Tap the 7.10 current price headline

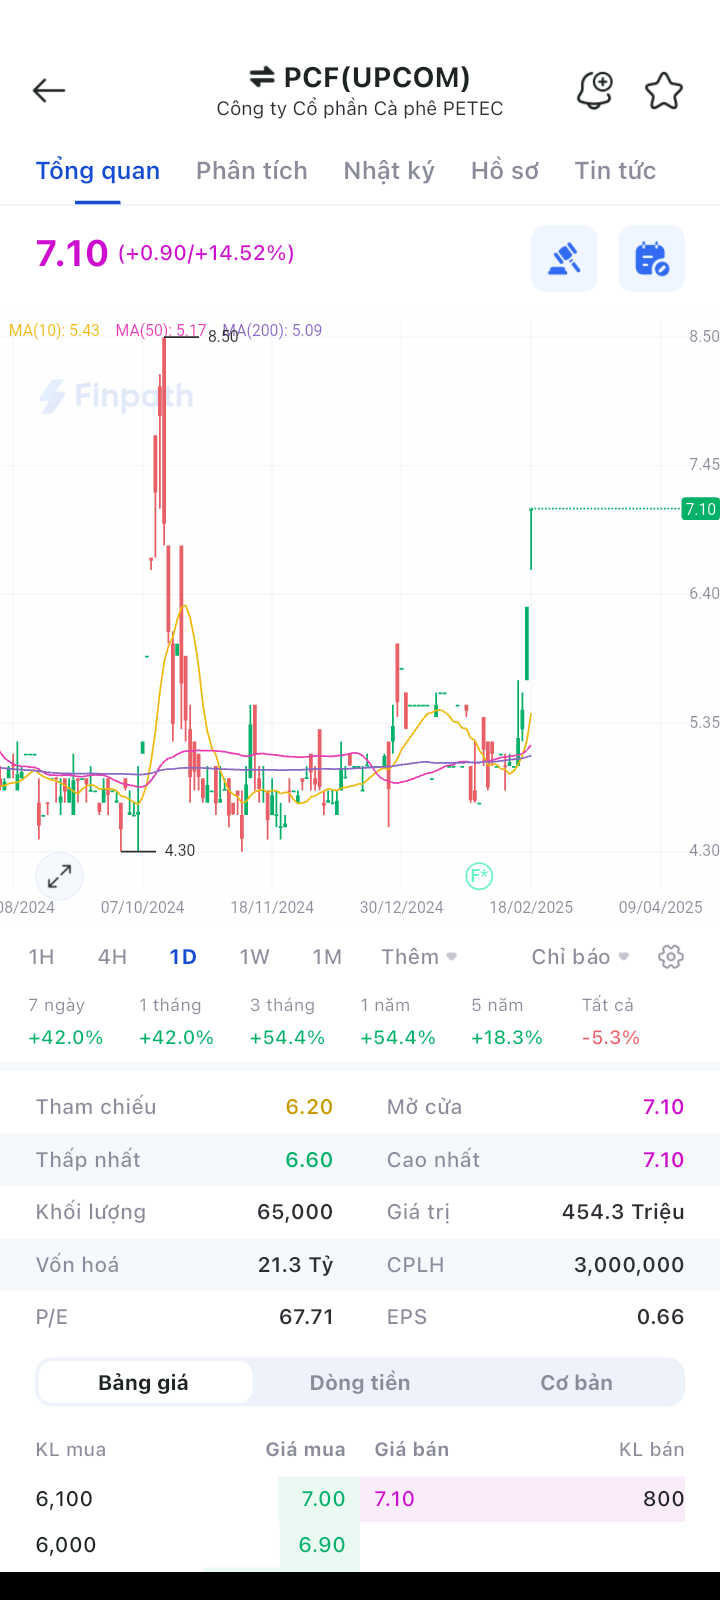[x=72, y=253]
